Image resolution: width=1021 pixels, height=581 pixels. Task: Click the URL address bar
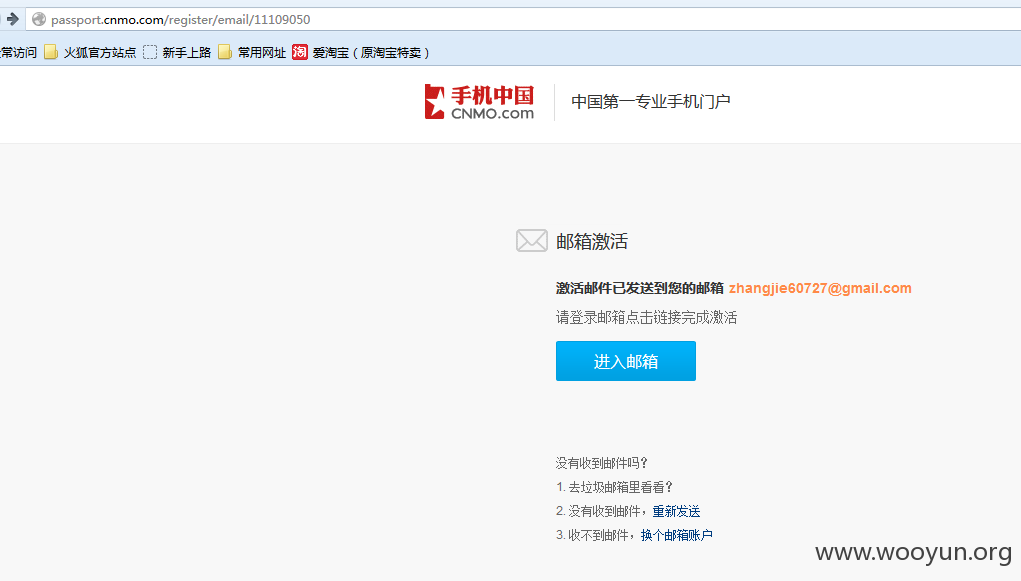523,20
